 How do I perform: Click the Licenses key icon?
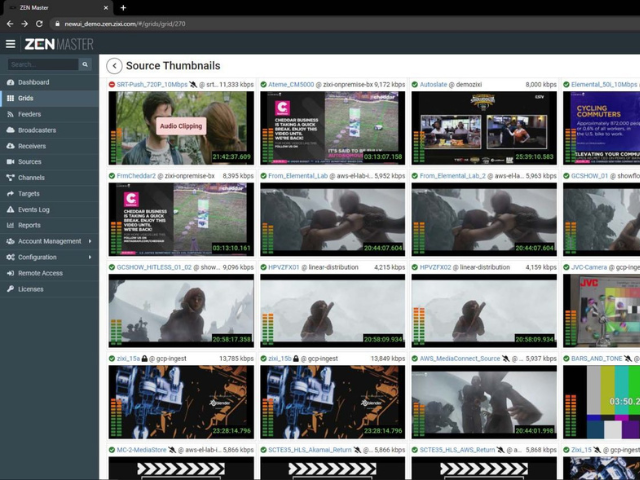[x=11, y=289]
